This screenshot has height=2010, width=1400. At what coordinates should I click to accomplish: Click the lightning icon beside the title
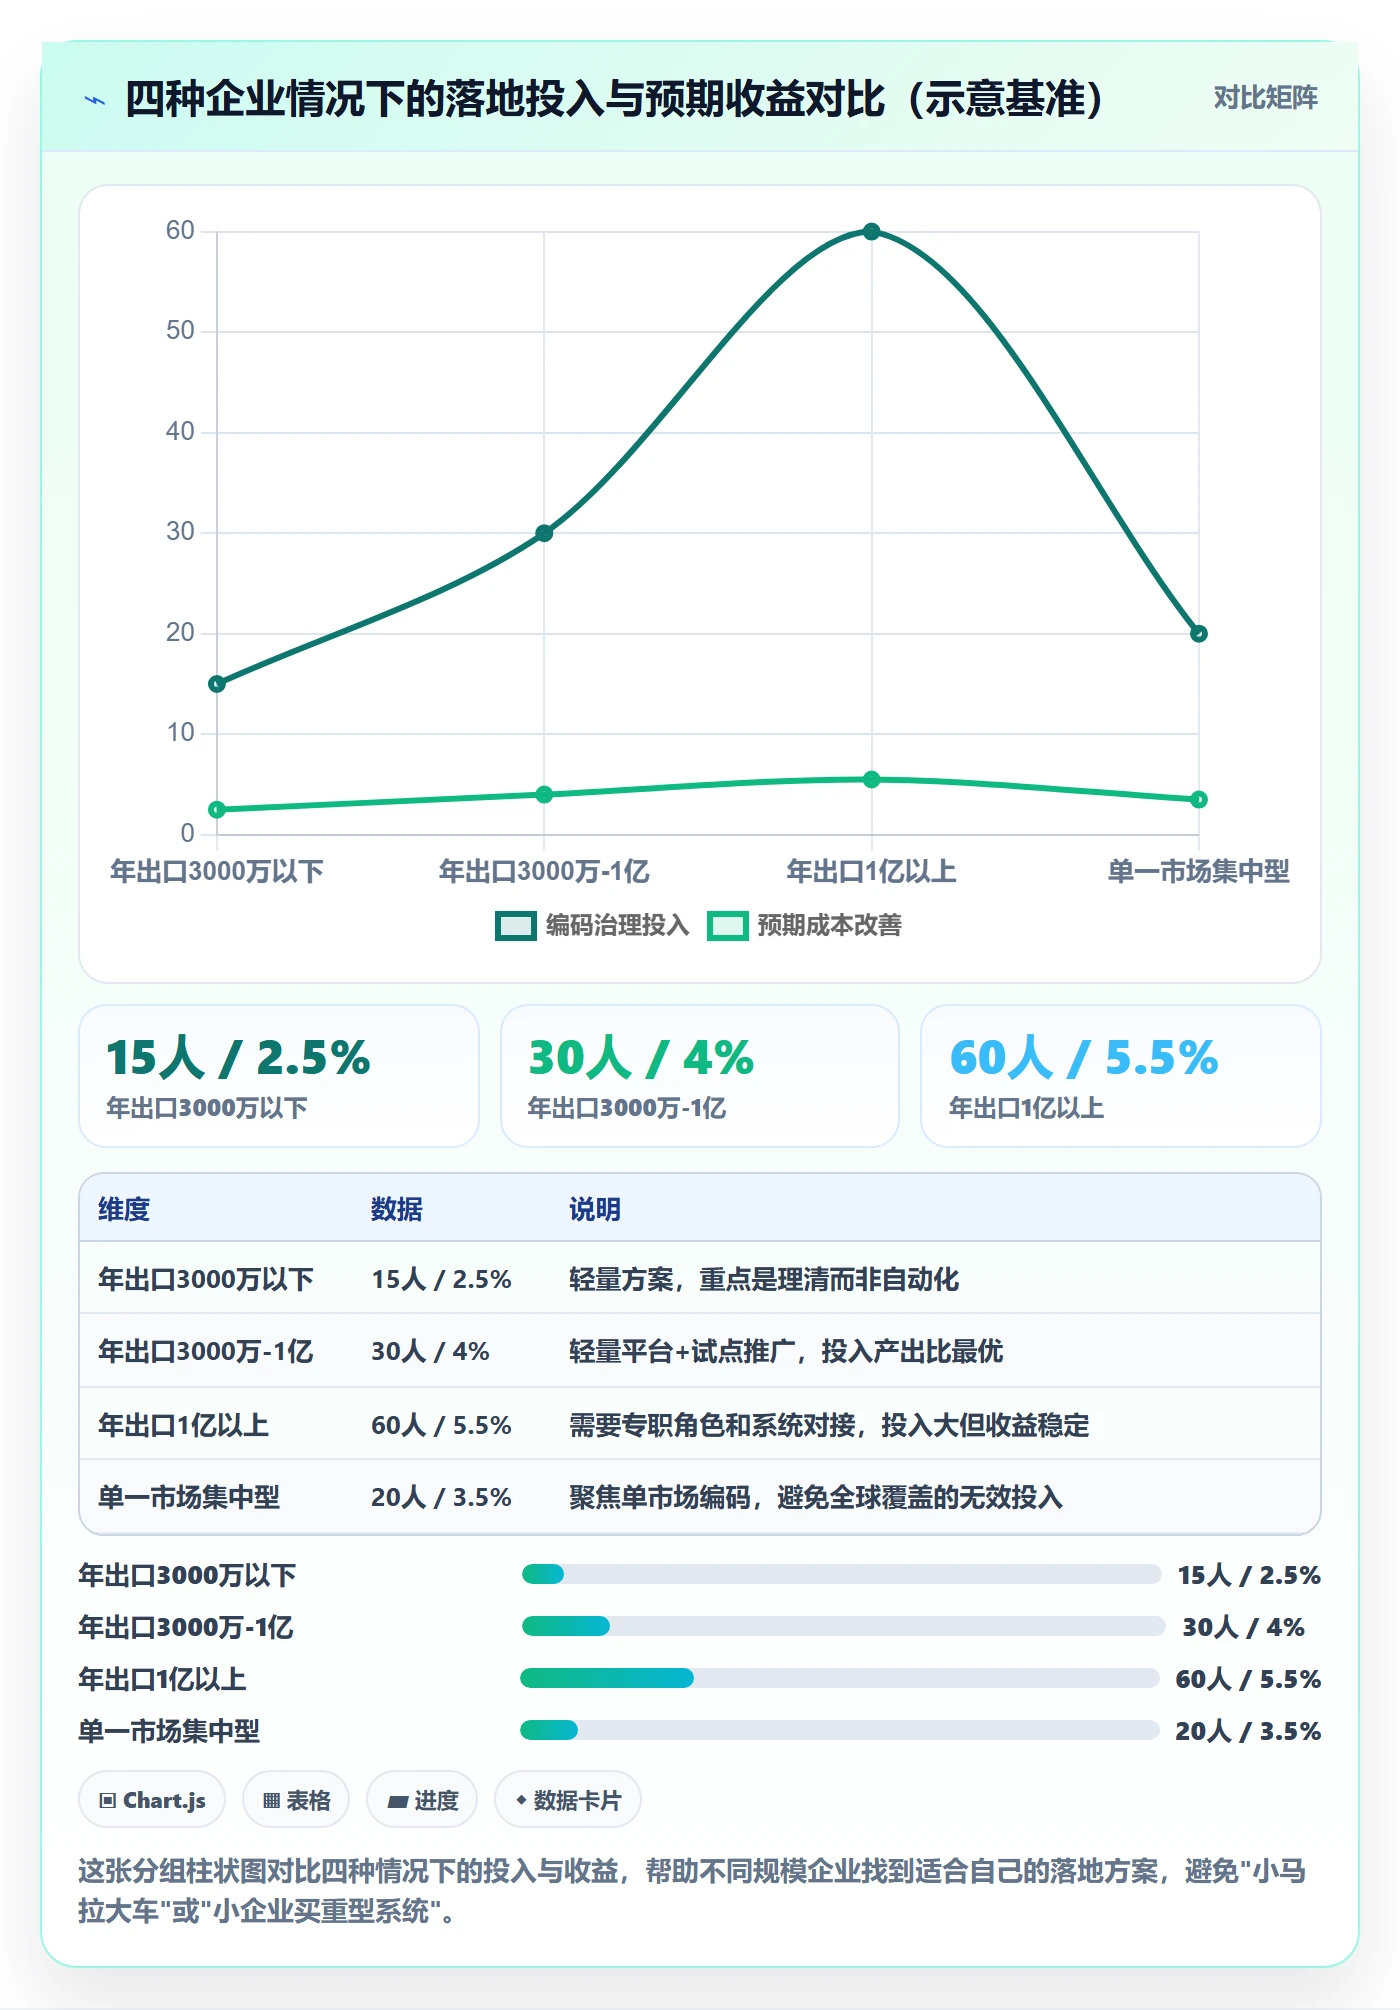(95, 99)
